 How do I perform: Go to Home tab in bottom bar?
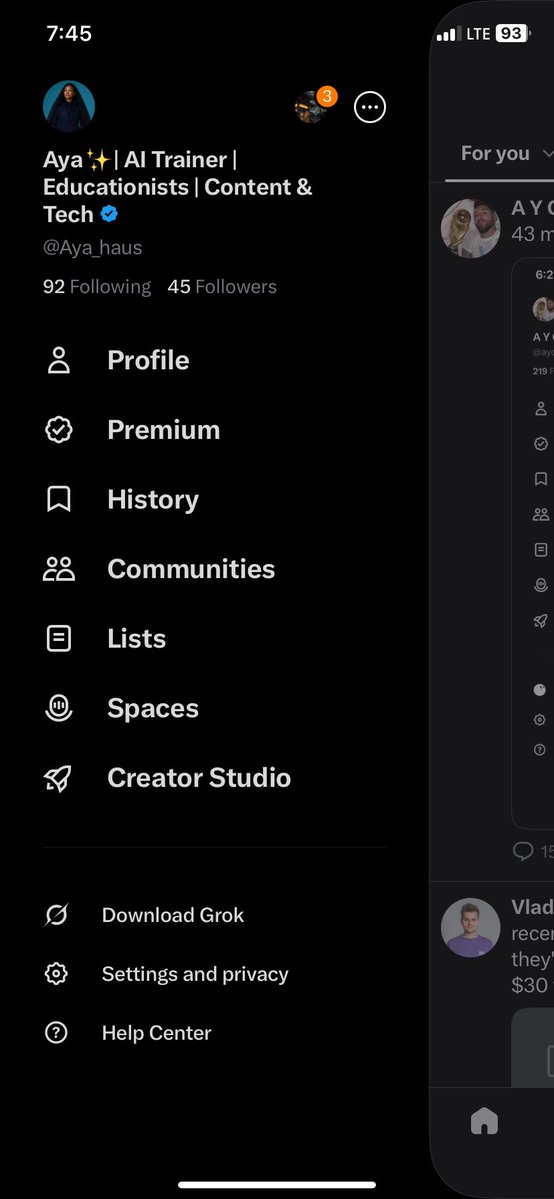pos(484,1121)
